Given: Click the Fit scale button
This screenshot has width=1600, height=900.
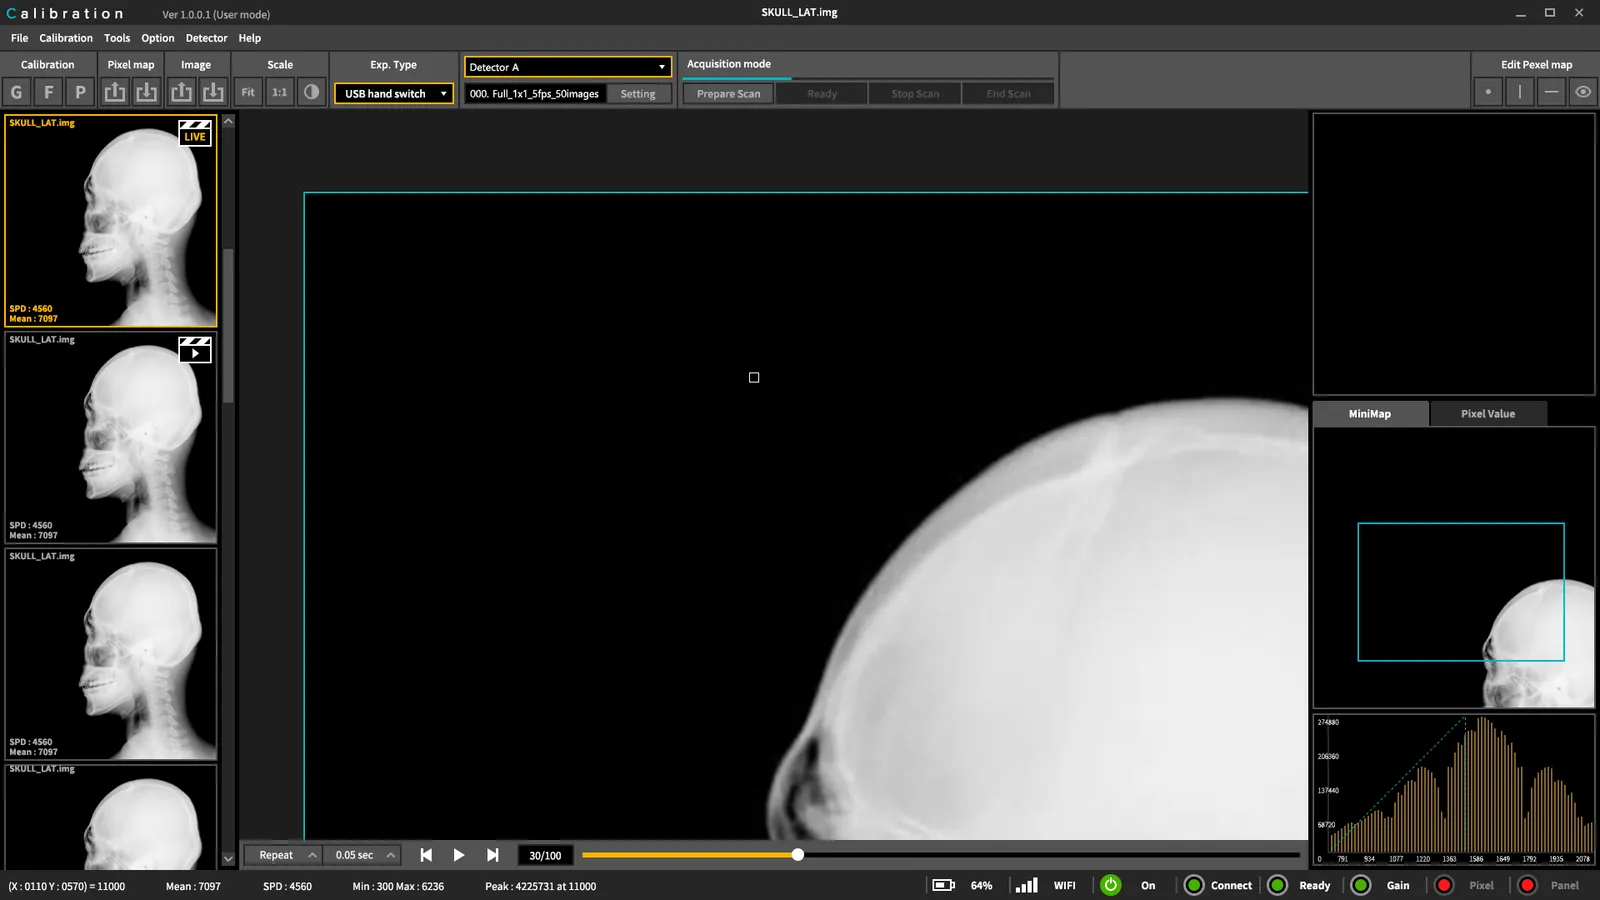Looking at the screenshot, I should point(248,92).
